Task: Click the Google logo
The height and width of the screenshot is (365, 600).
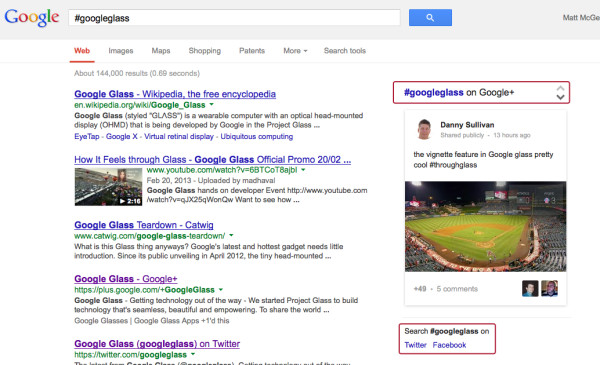Action: 32,18
